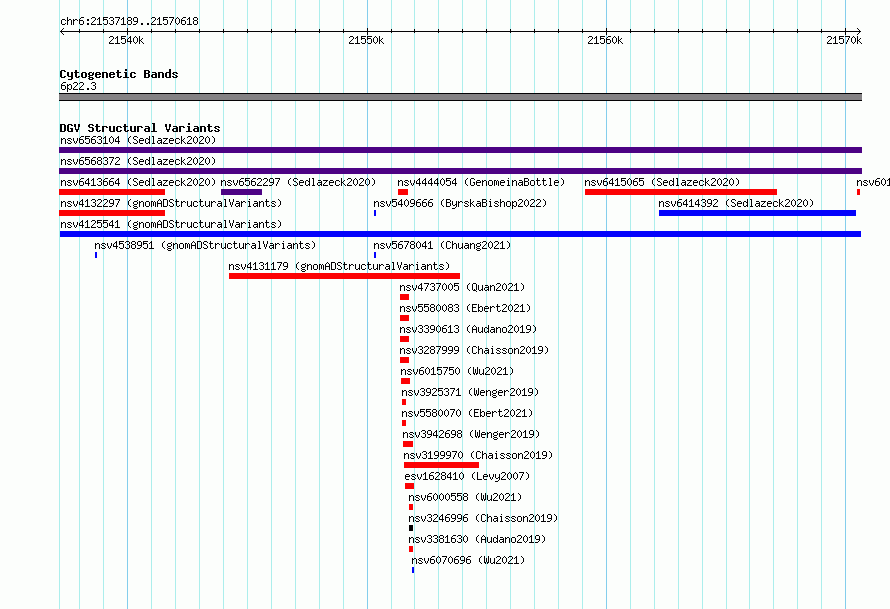Open nsv6562297 (Sedlazeck2020) label
Viewport: 890px width, 609px height.
coord(298,182)
